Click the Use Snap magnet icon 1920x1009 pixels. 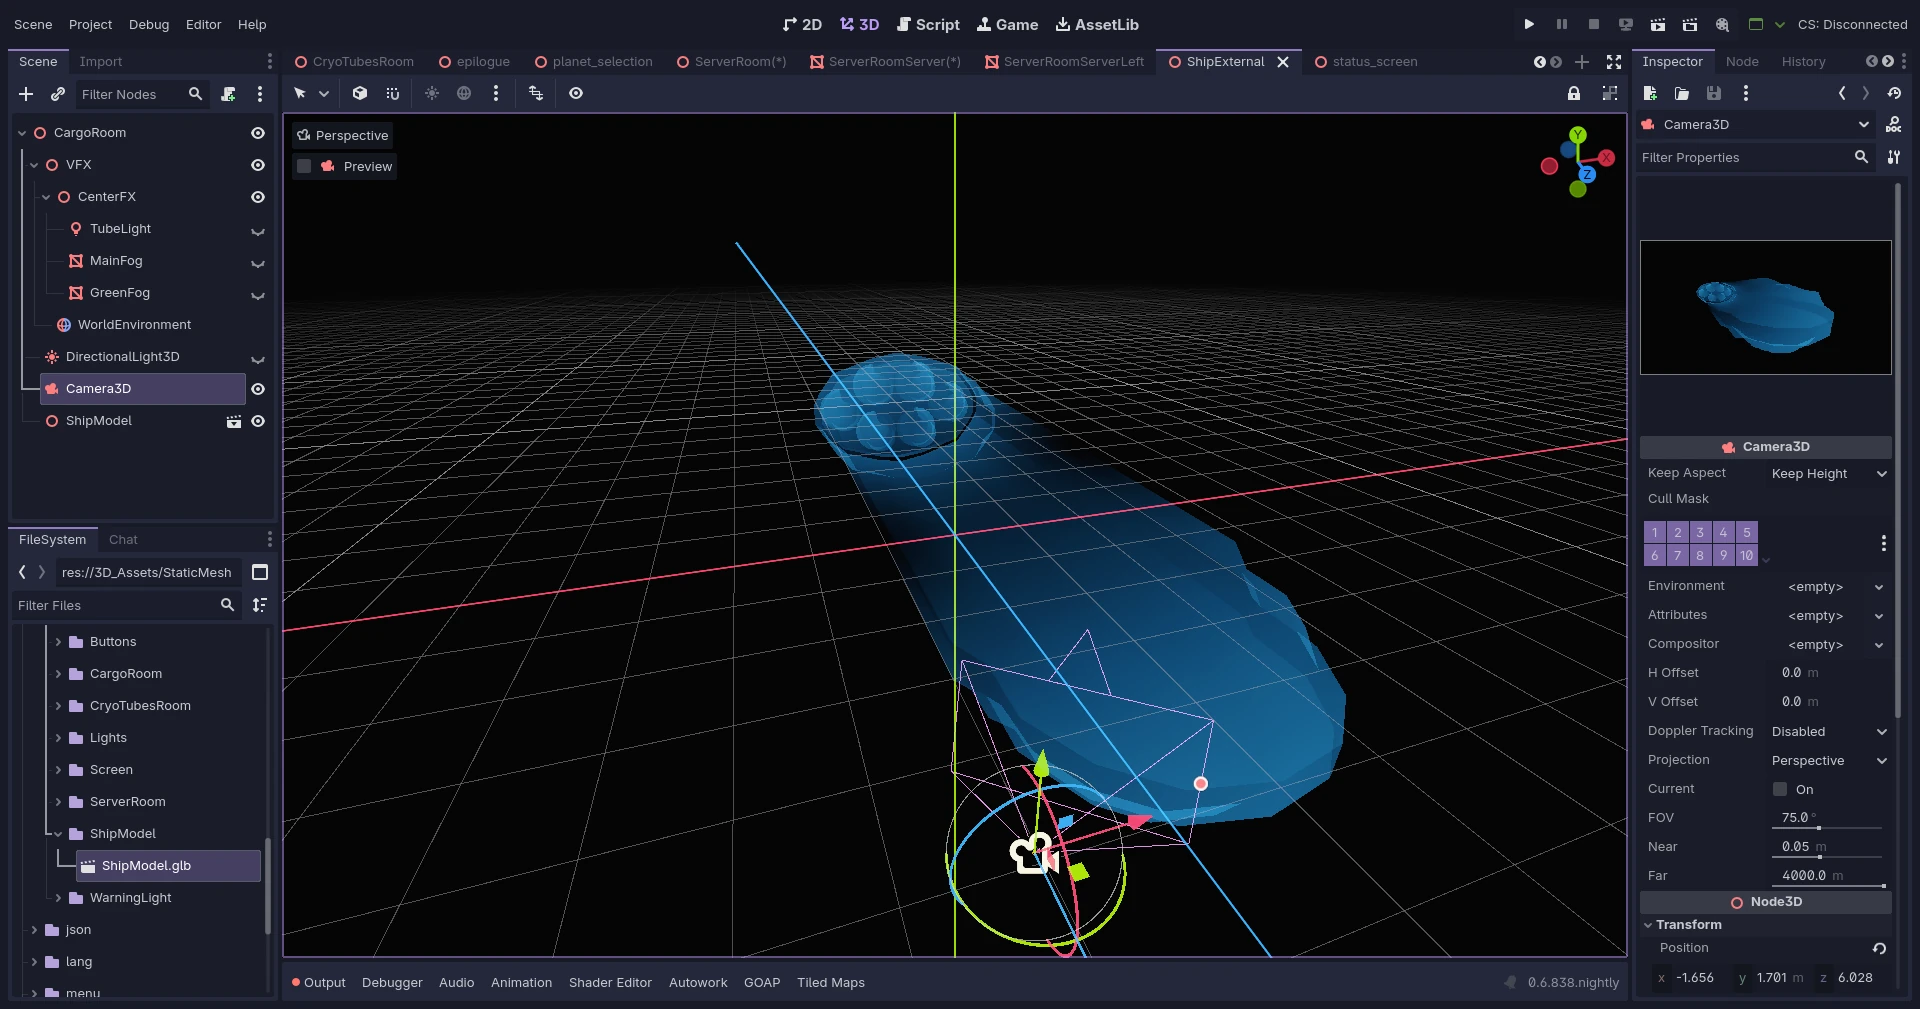(x=393, y=93)
